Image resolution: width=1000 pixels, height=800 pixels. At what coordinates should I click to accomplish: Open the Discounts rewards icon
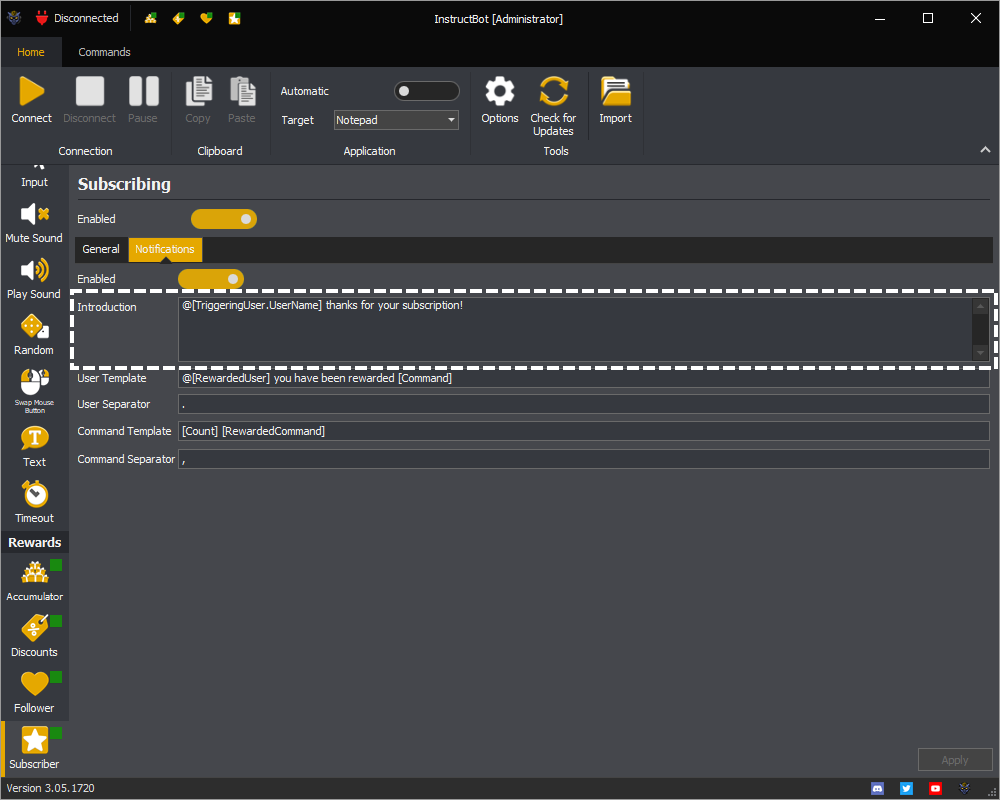point(34,628)
